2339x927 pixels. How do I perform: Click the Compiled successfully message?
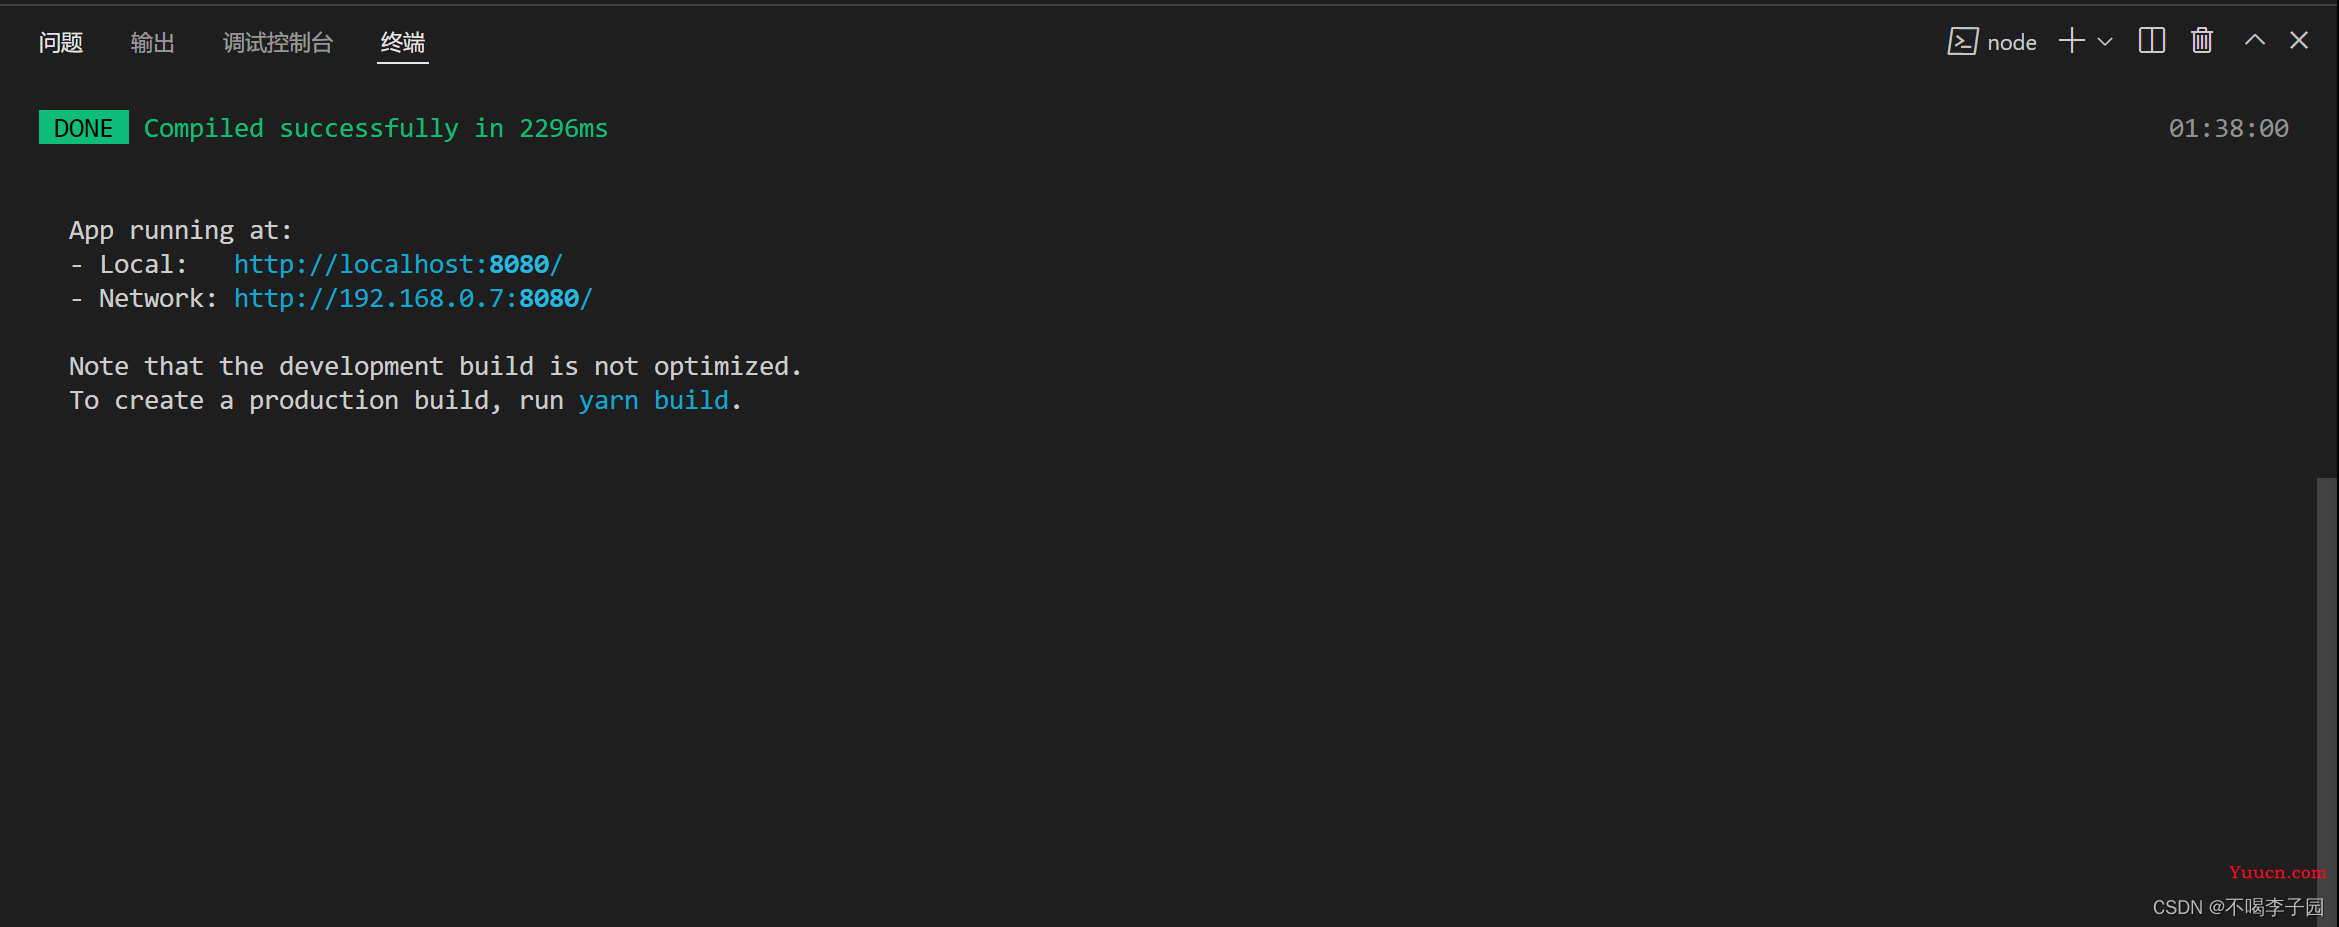pos(376,128)
